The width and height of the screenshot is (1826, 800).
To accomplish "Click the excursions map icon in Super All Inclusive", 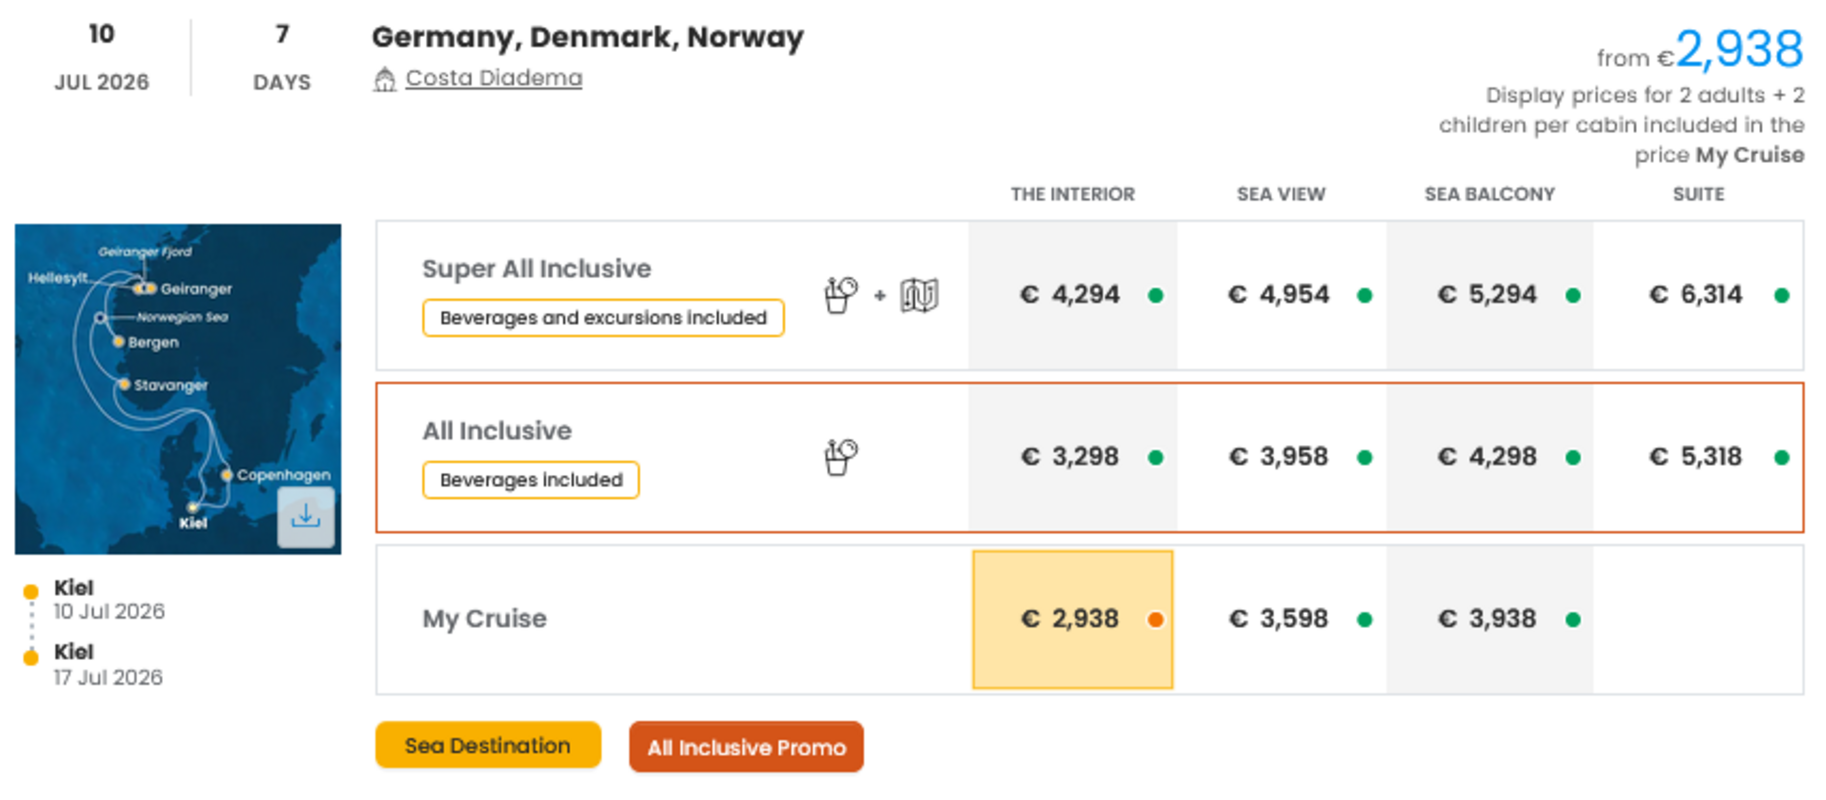I will click(x=919, y=295).
